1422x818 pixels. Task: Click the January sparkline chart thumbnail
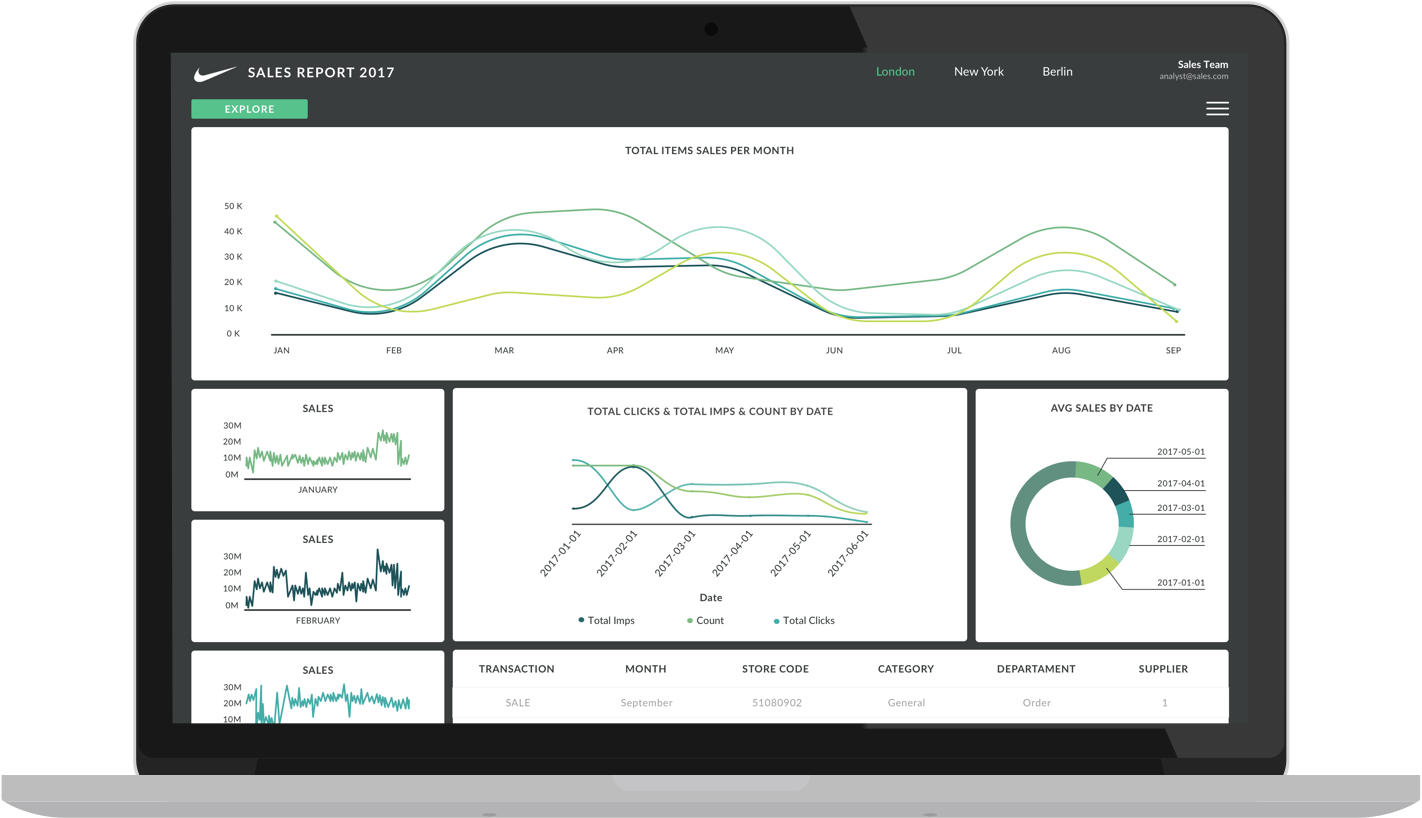click(x=317, y=450)
